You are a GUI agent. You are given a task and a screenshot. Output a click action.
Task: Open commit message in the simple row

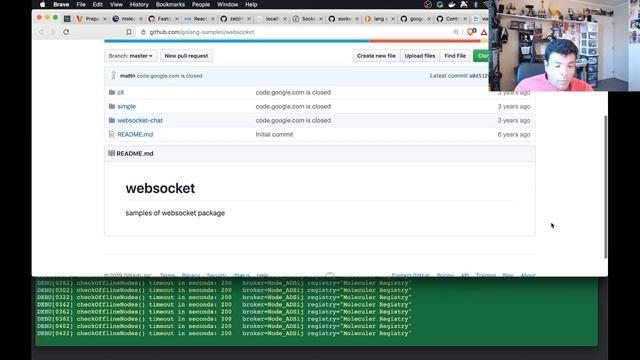click(293, 106)
